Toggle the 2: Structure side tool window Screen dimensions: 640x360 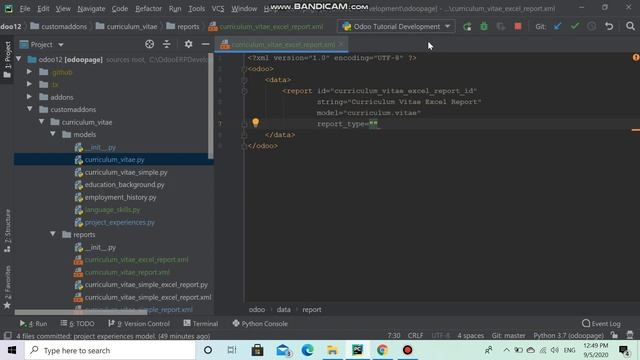pyautogui.click(x=7, y=231)
